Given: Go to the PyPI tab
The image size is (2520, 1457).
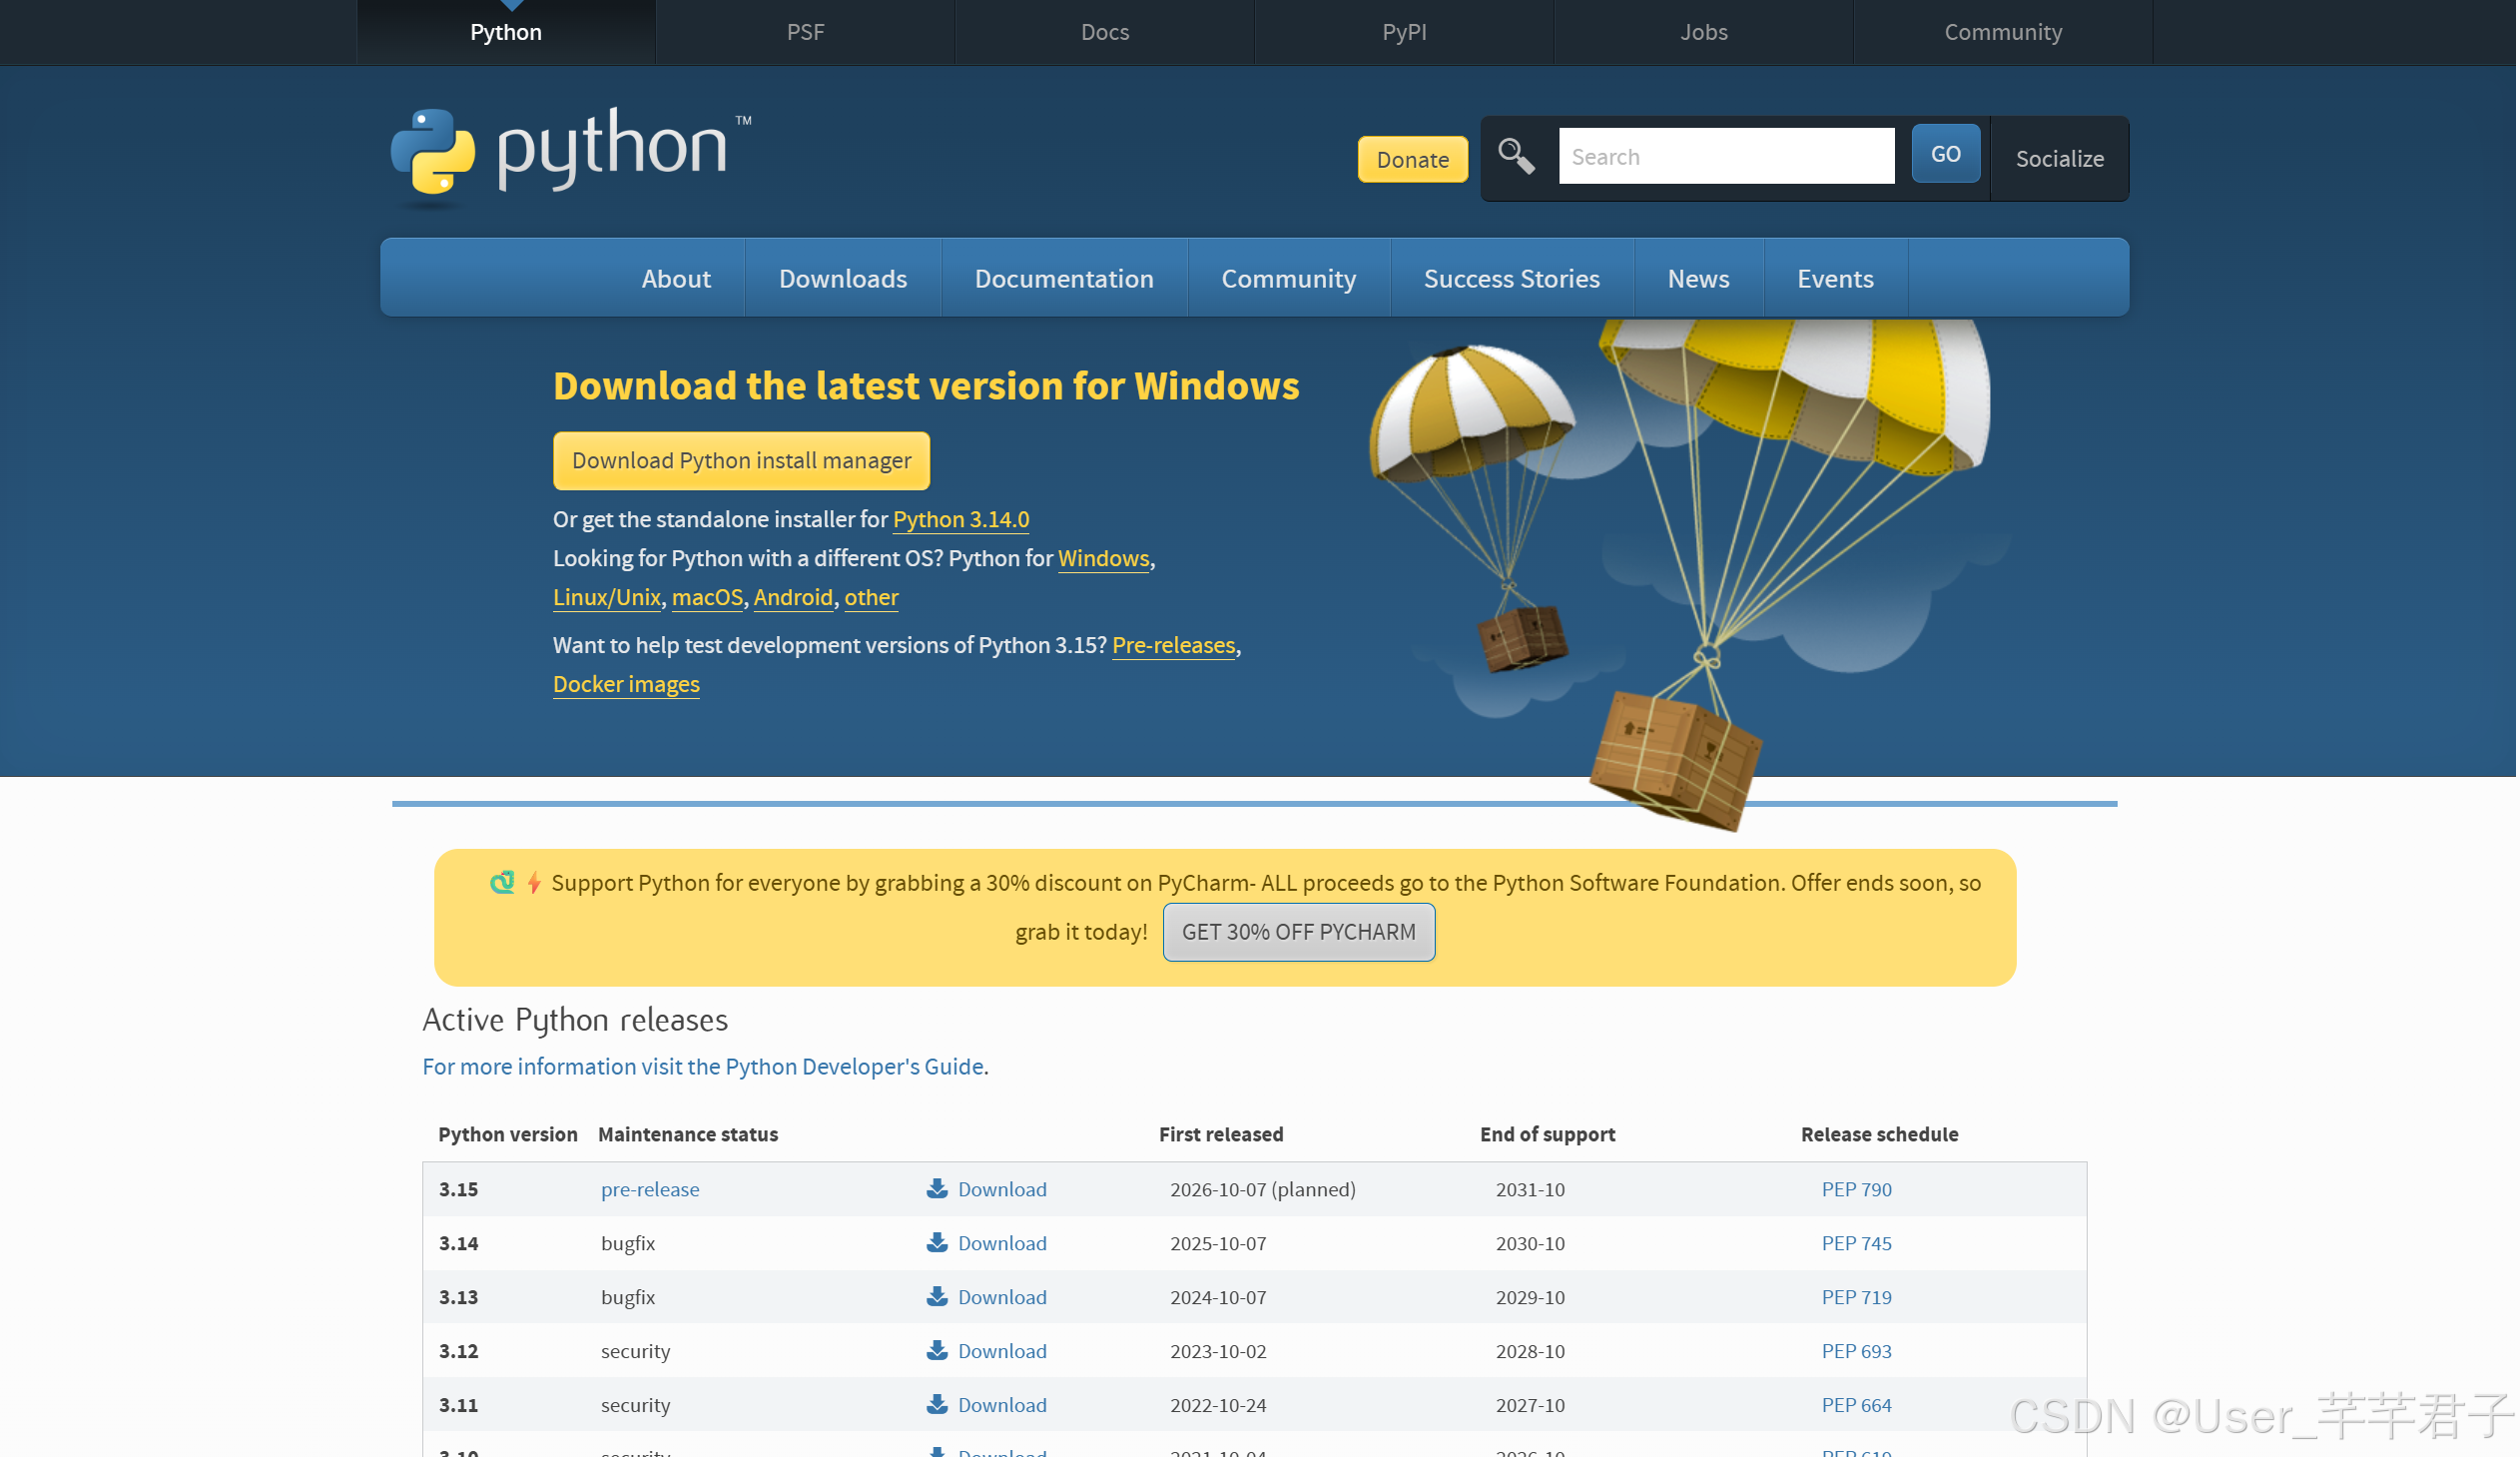Looking at the screenshot, I should (1405, 32).
